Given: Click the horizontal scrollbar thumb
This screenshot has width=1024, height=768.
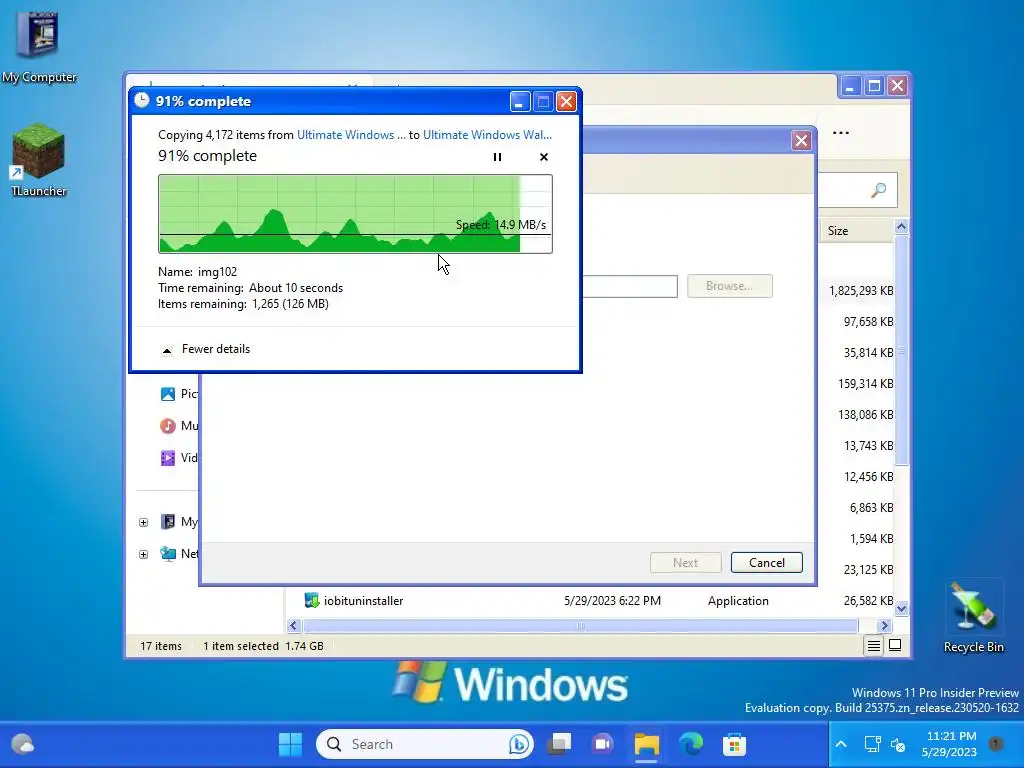Looking at the screenshot, I should pyautogui.click(x=581, y=626).
